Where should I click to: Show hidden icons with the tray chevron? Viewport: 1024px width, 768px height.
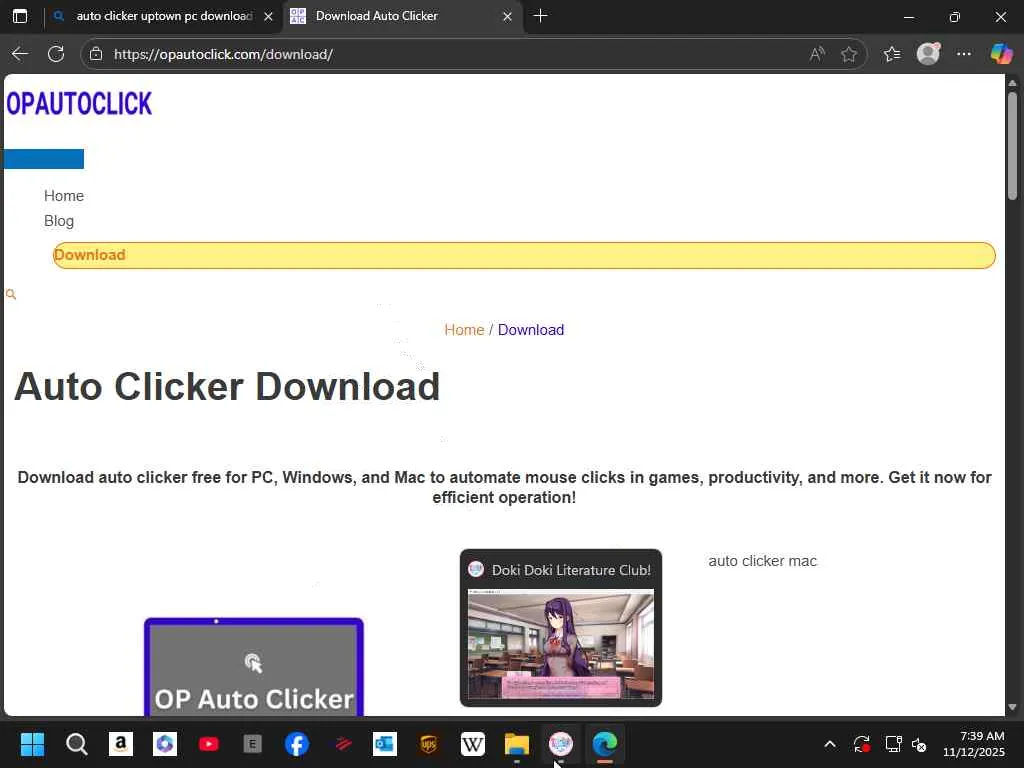click(x=829, y=744)
